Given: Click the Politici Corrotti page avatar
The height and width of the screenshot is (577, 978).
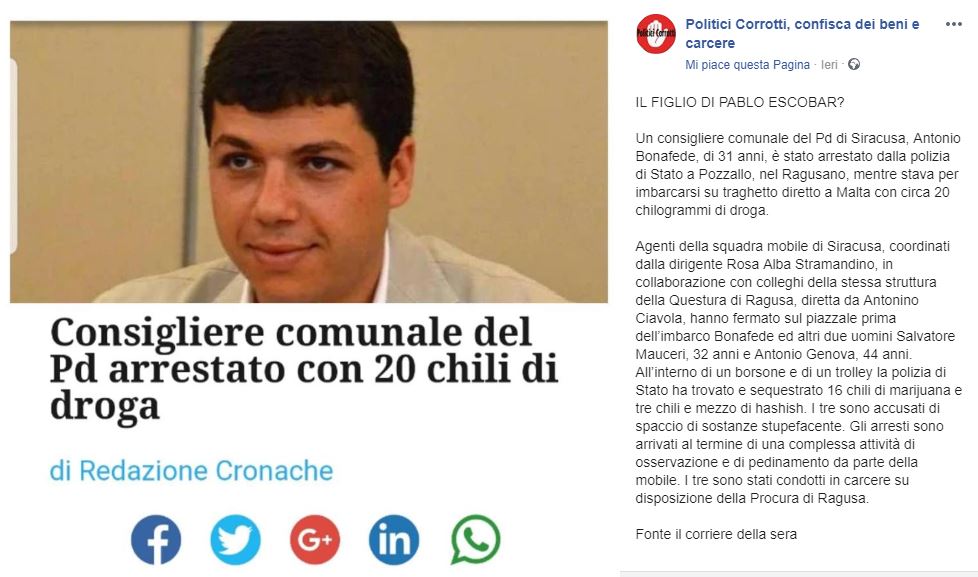Looking at the screenshot, I should [x=656, y=34].
